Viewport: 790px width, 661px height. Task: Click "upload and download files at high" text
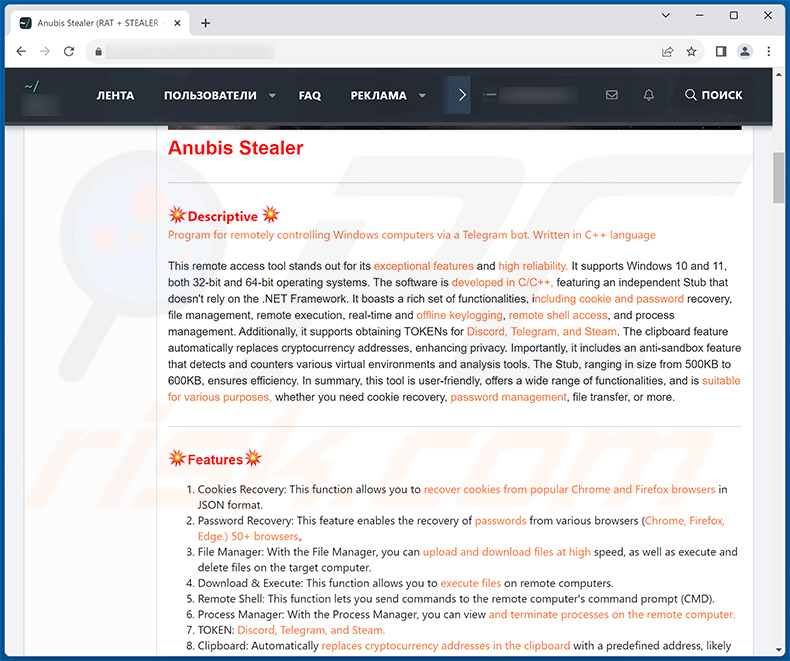coord(506,552)
